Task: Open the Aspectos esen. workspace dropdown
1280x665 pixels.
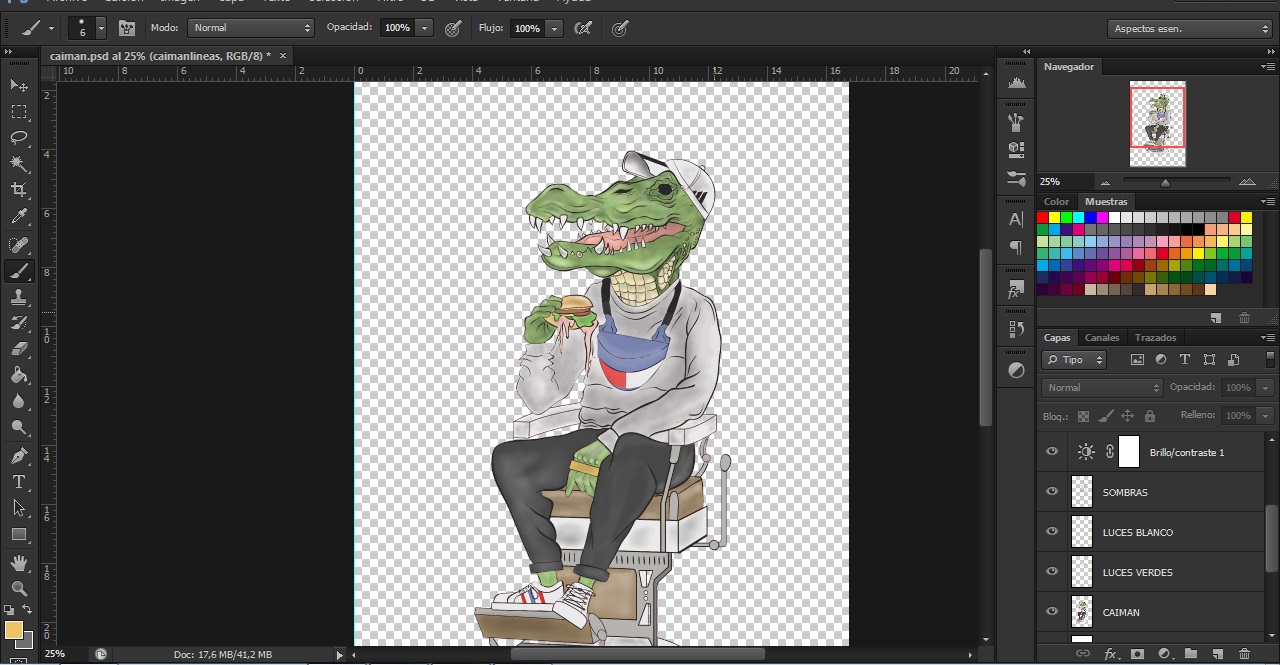Action: point(1189,29)
